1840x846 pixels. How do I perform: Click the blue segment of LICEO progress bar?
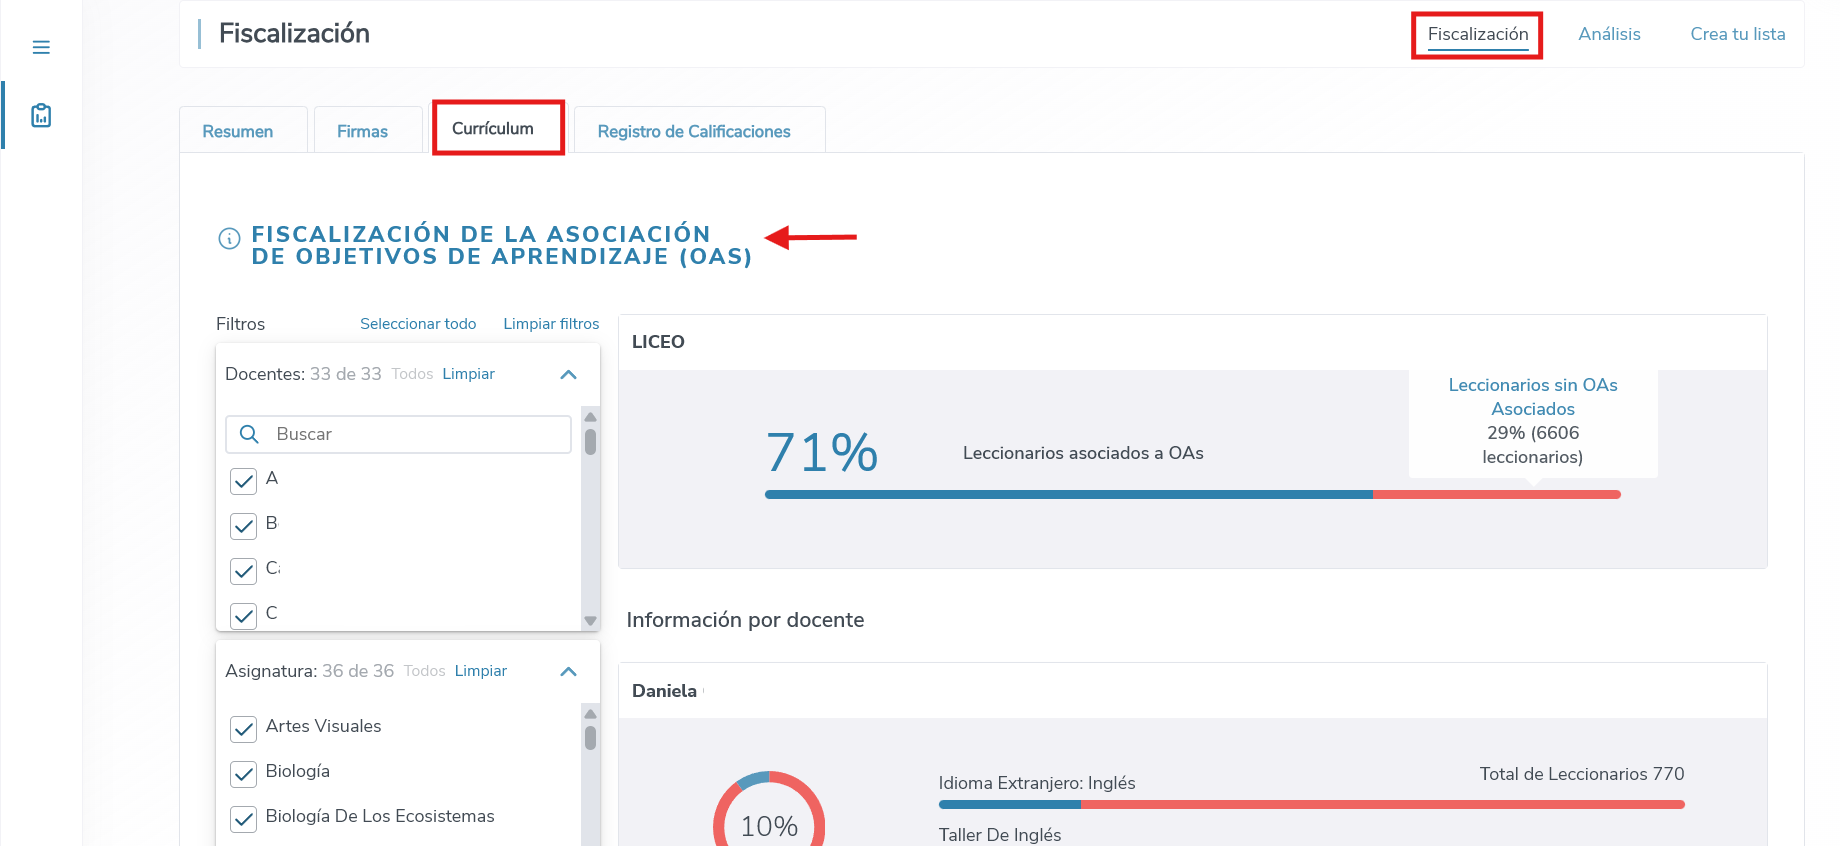point(1069,495)
